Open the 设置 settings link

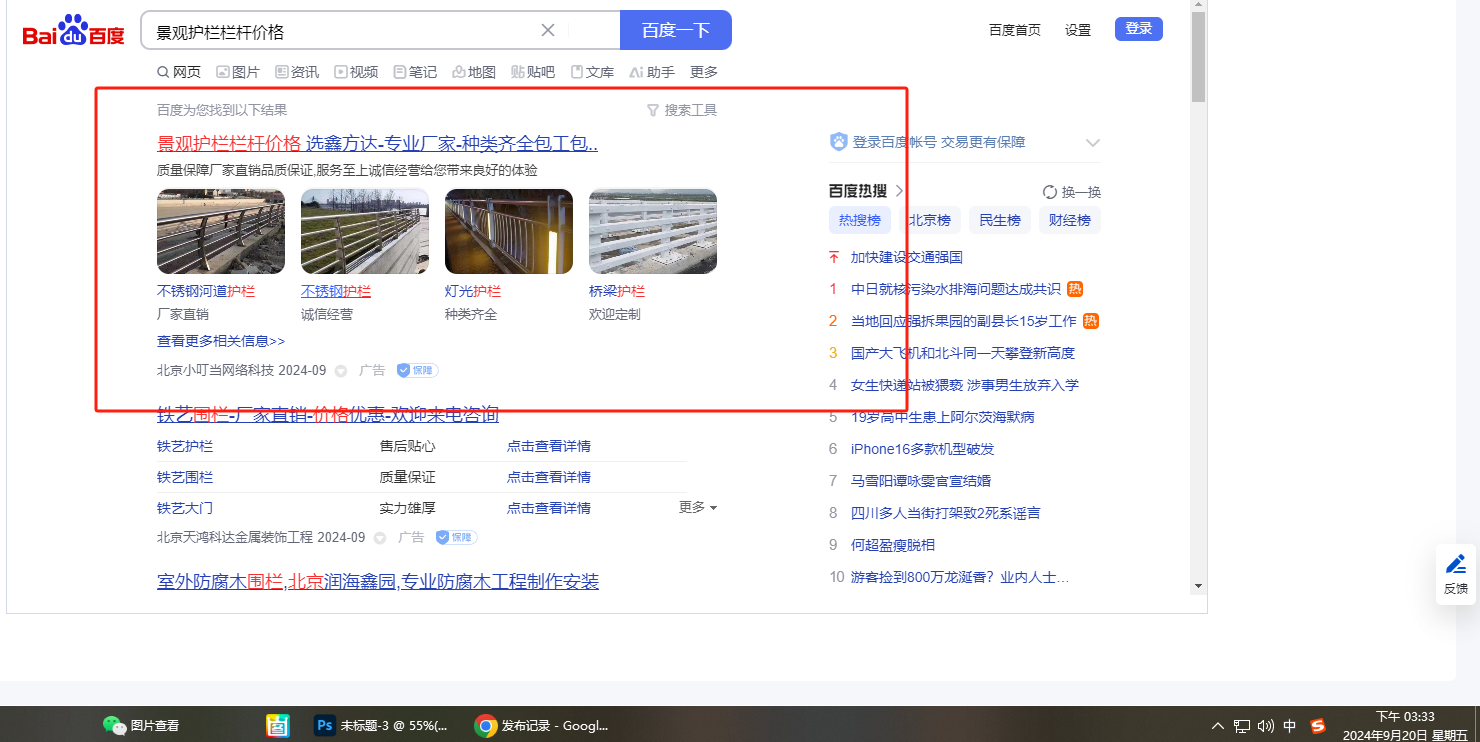[1078, 30]
